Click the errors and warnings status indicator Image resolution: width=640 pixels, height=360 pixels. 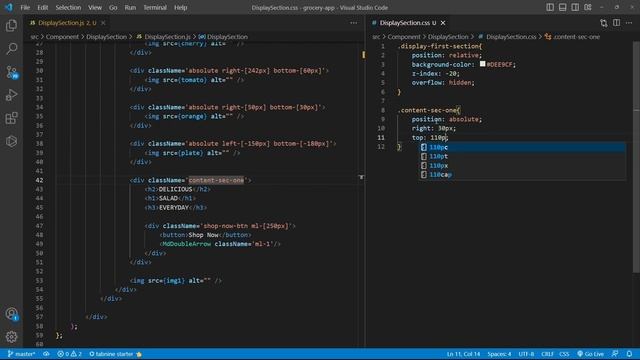coord(69,354)
